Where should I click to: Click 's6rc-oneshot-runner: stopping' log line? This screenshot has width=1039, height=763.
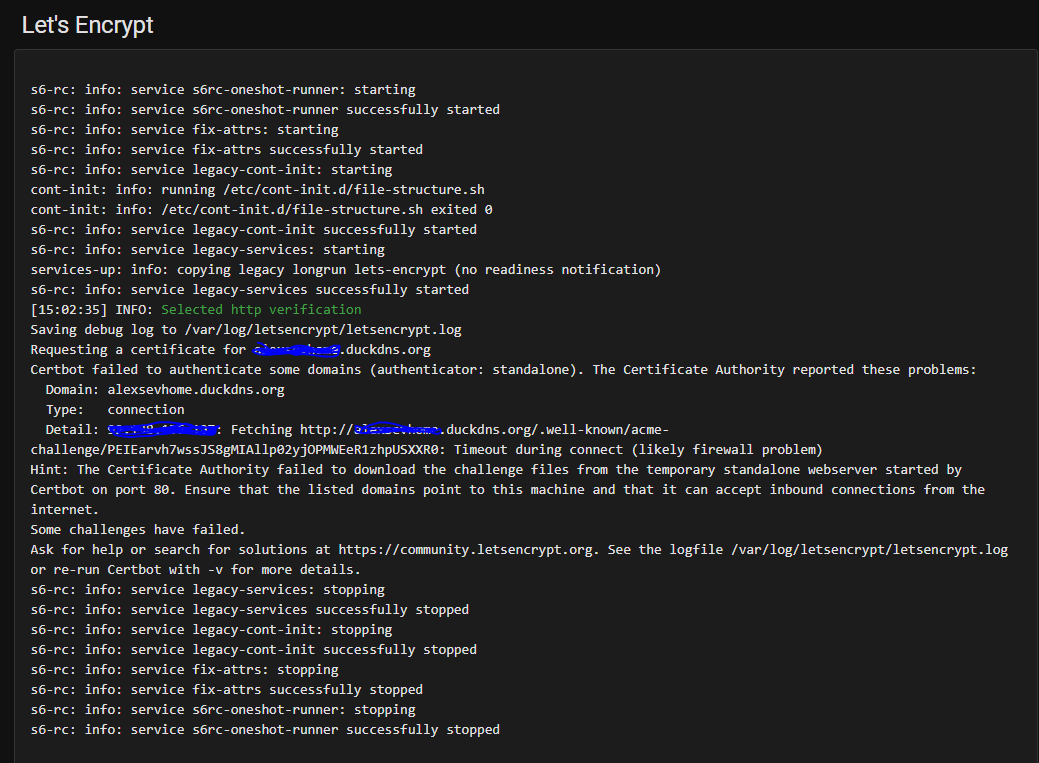[x=223, y=709]
